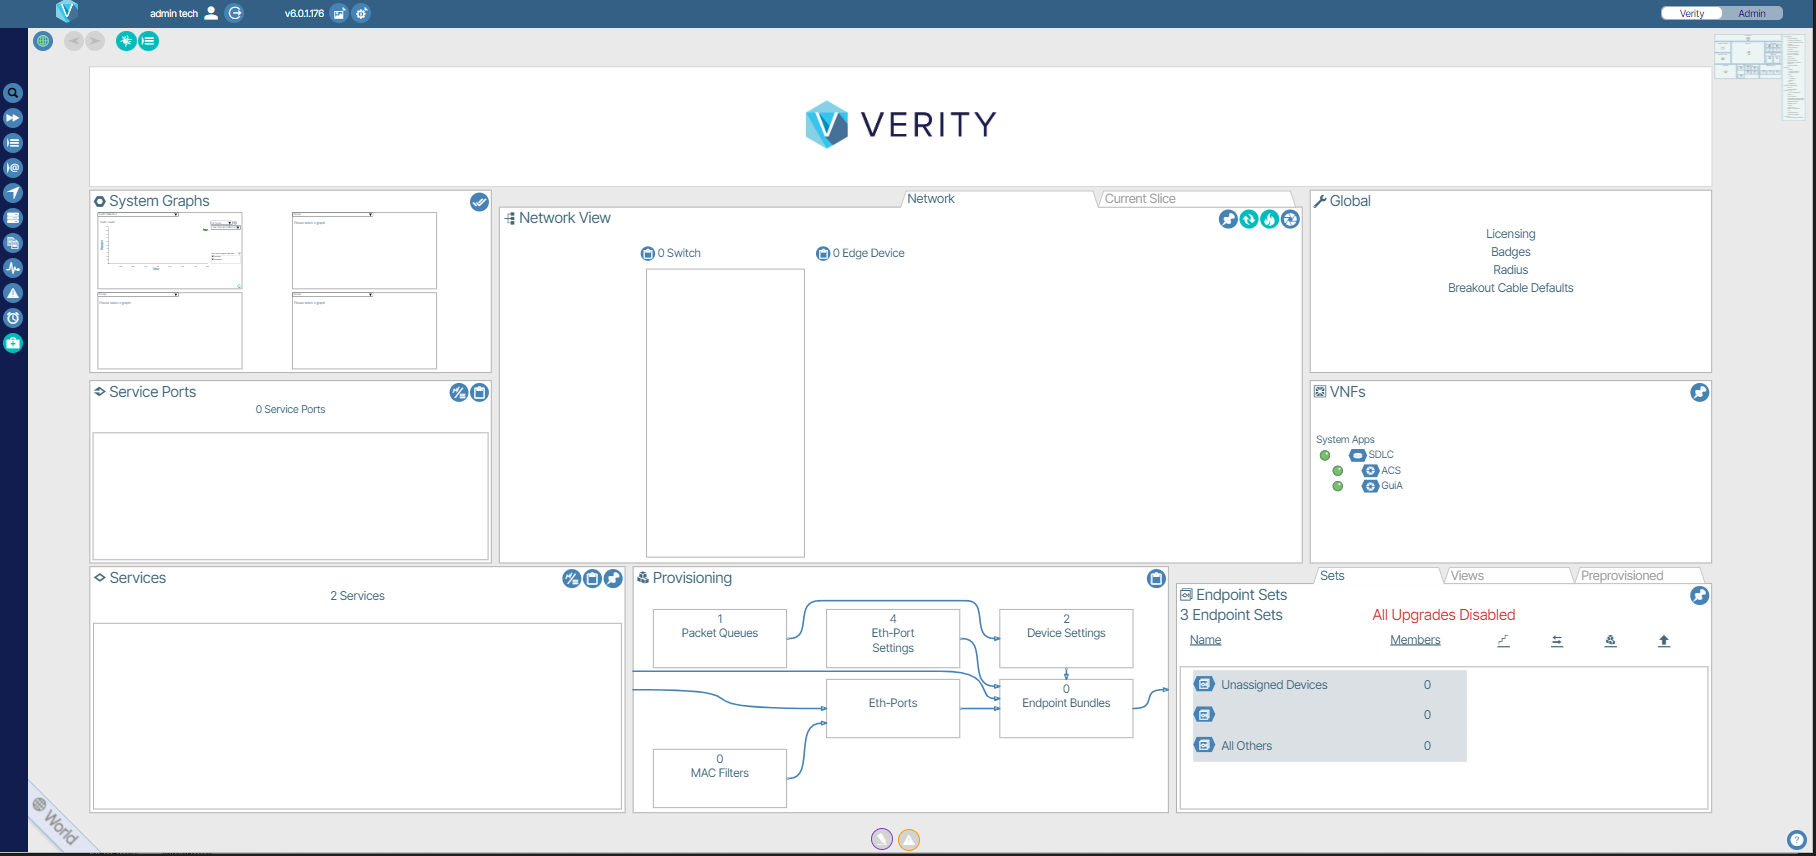Switch the mode toggle to Admin
1816x856 pixels.
(1751, 13)
